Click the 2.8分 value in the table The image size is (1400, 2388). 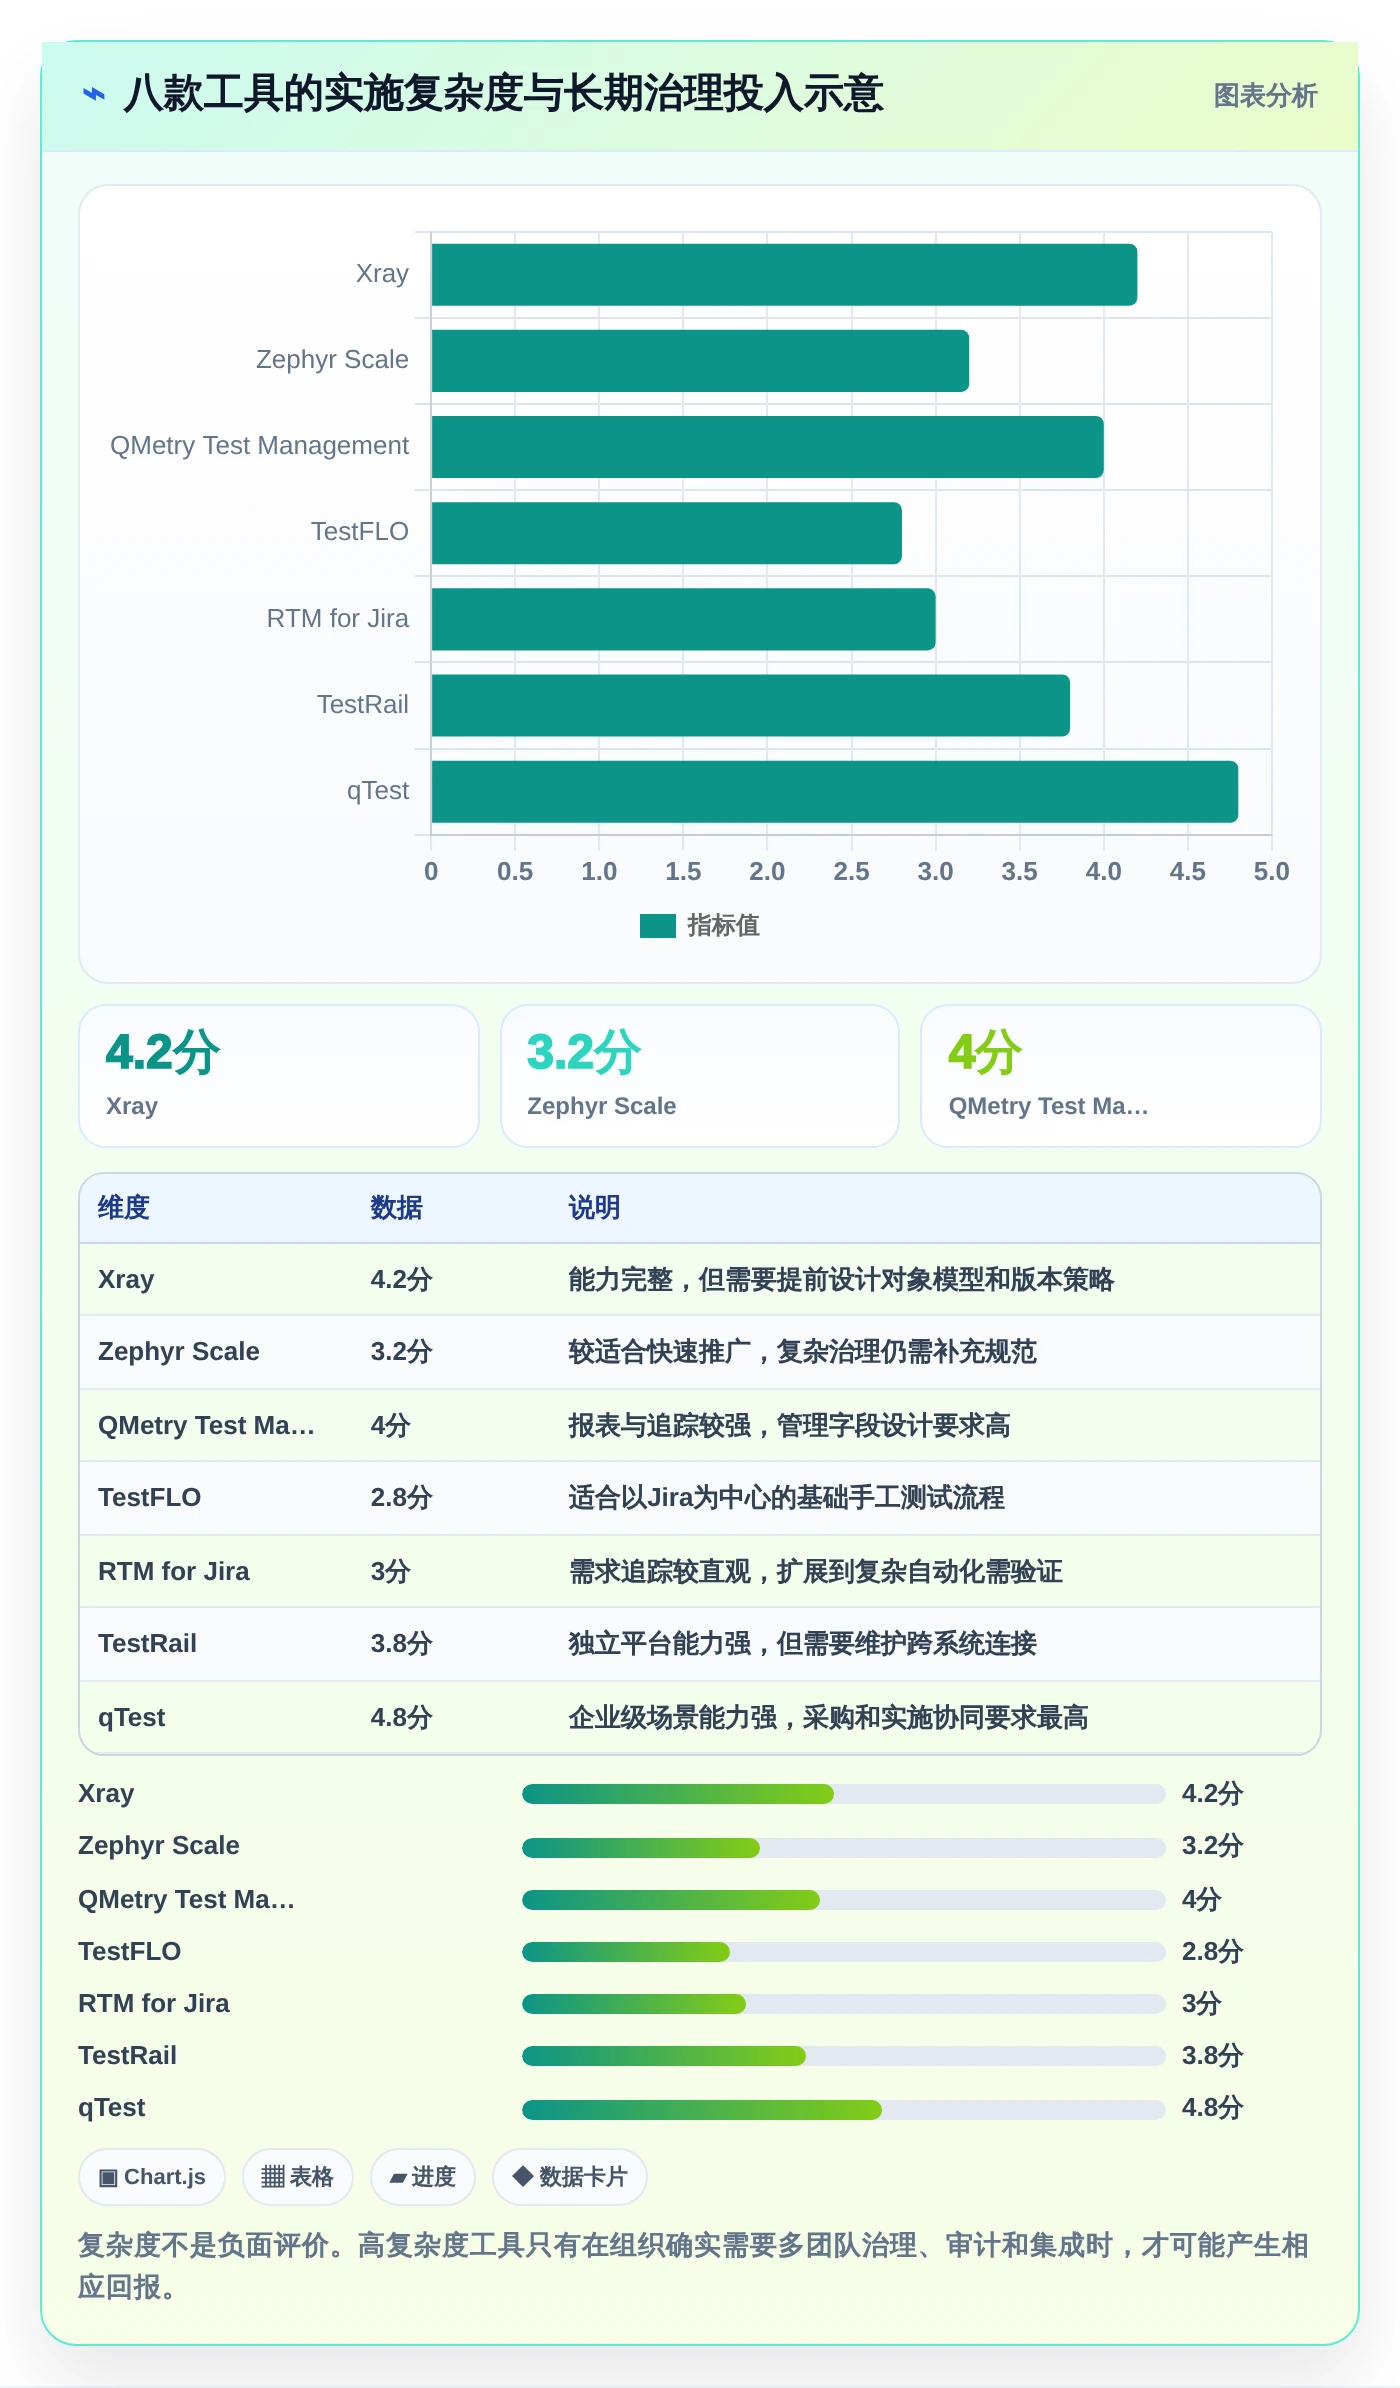coord(401,1497)
